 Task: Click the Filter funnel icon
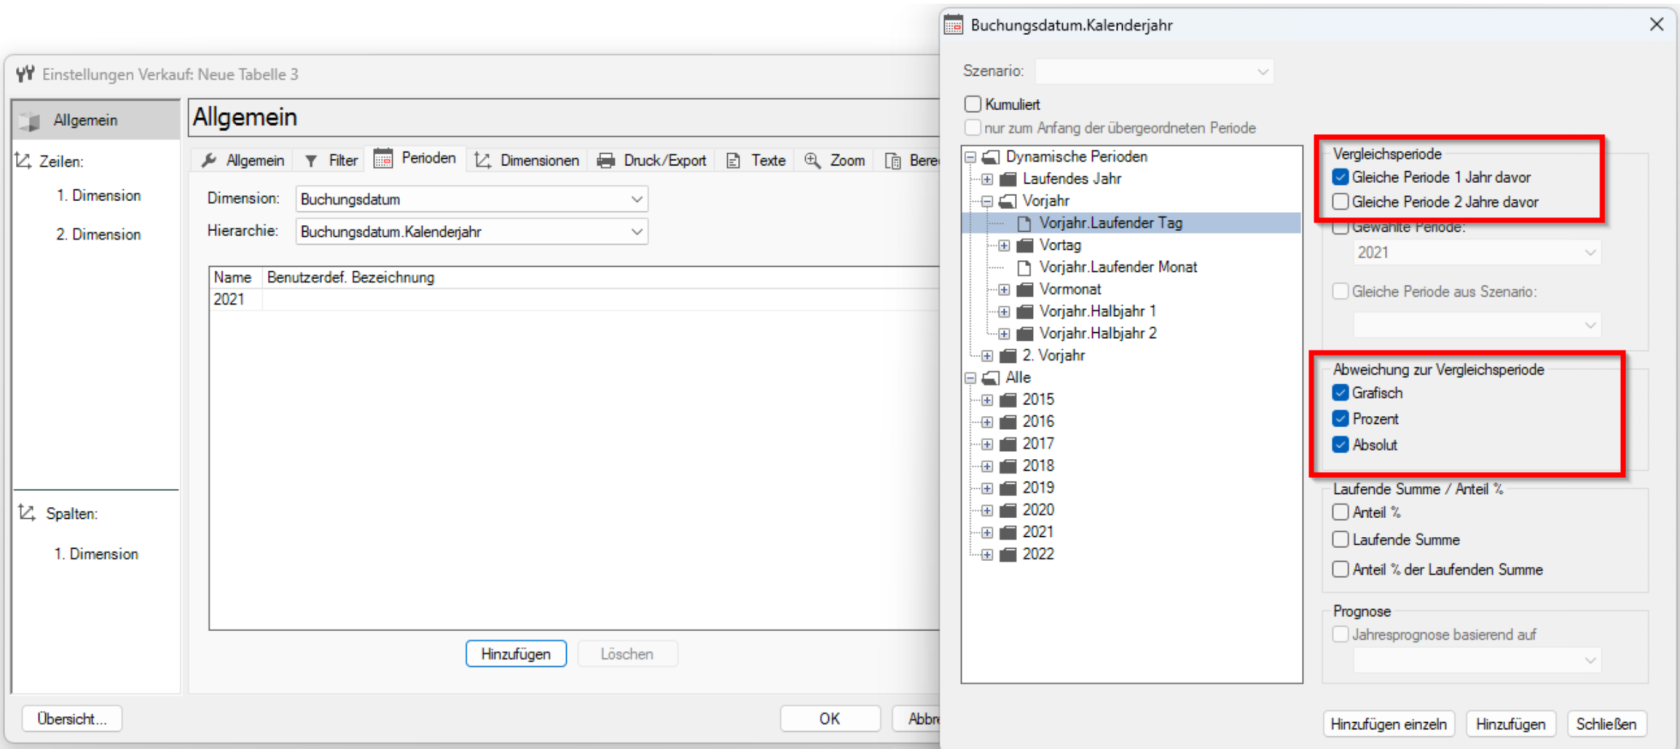pos(311,161)
